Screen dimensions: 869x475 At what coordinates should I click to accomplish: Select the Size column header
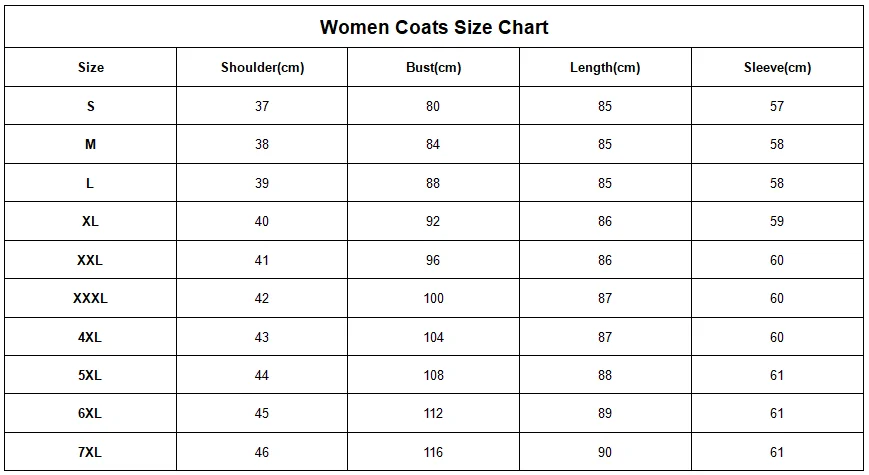[90, 68]
